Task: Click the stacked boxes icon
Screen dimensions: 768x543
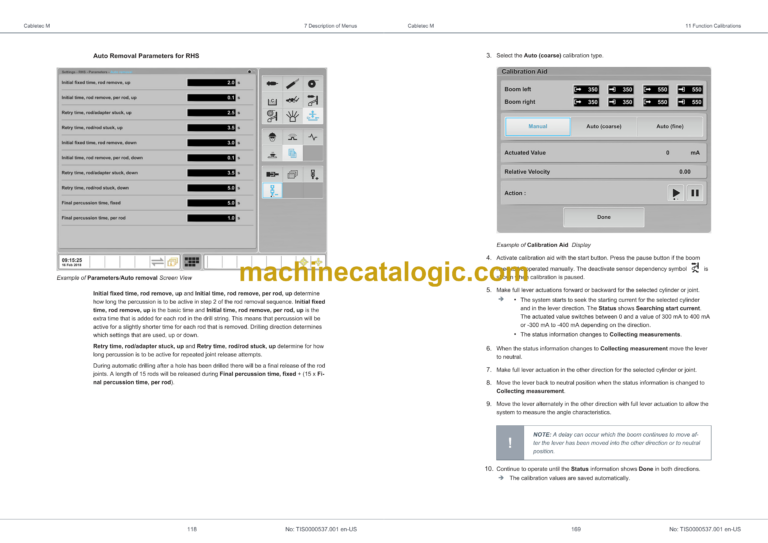Action: tap(292, 174)
